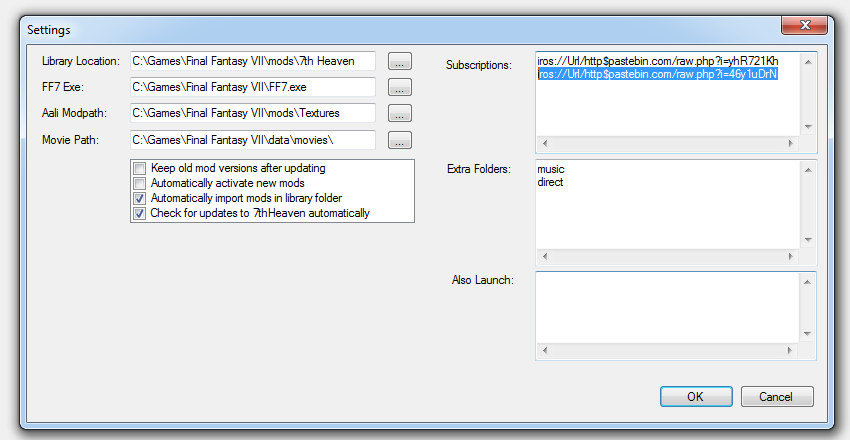Click the FF7 Exe path field
This screenshot has height=440, width=850.
coord(253,87)
